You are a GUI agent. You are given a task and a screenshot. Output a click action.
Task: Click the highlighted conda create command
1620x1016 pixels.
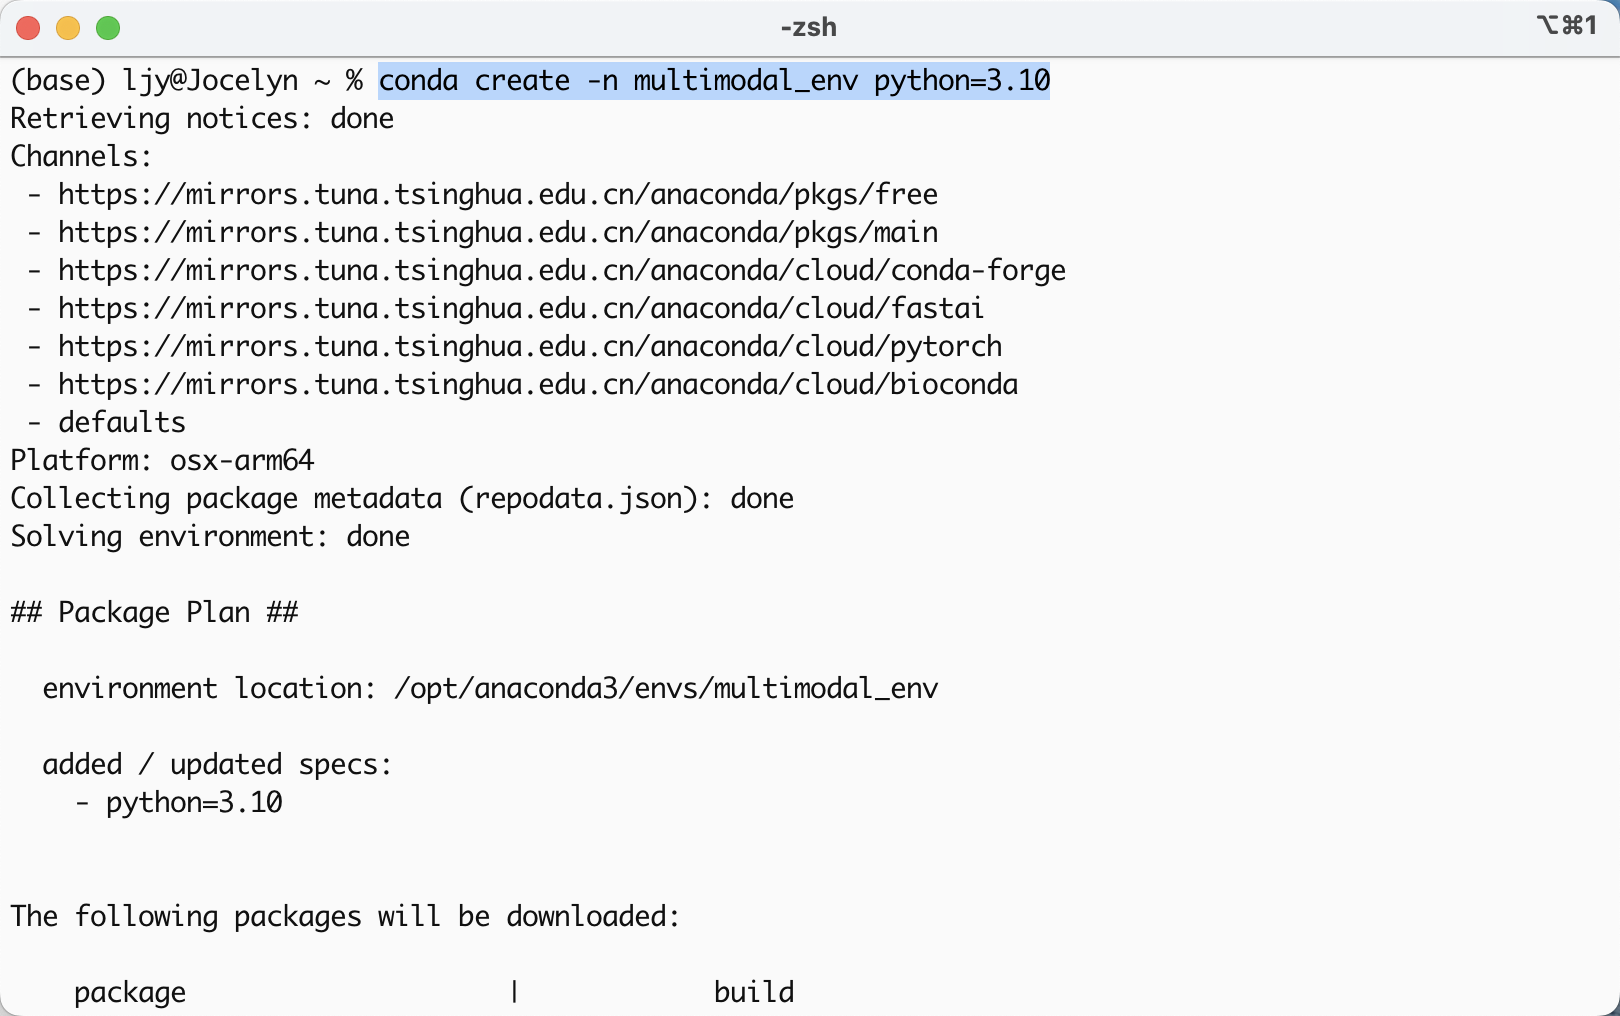[x=714, y=80]
